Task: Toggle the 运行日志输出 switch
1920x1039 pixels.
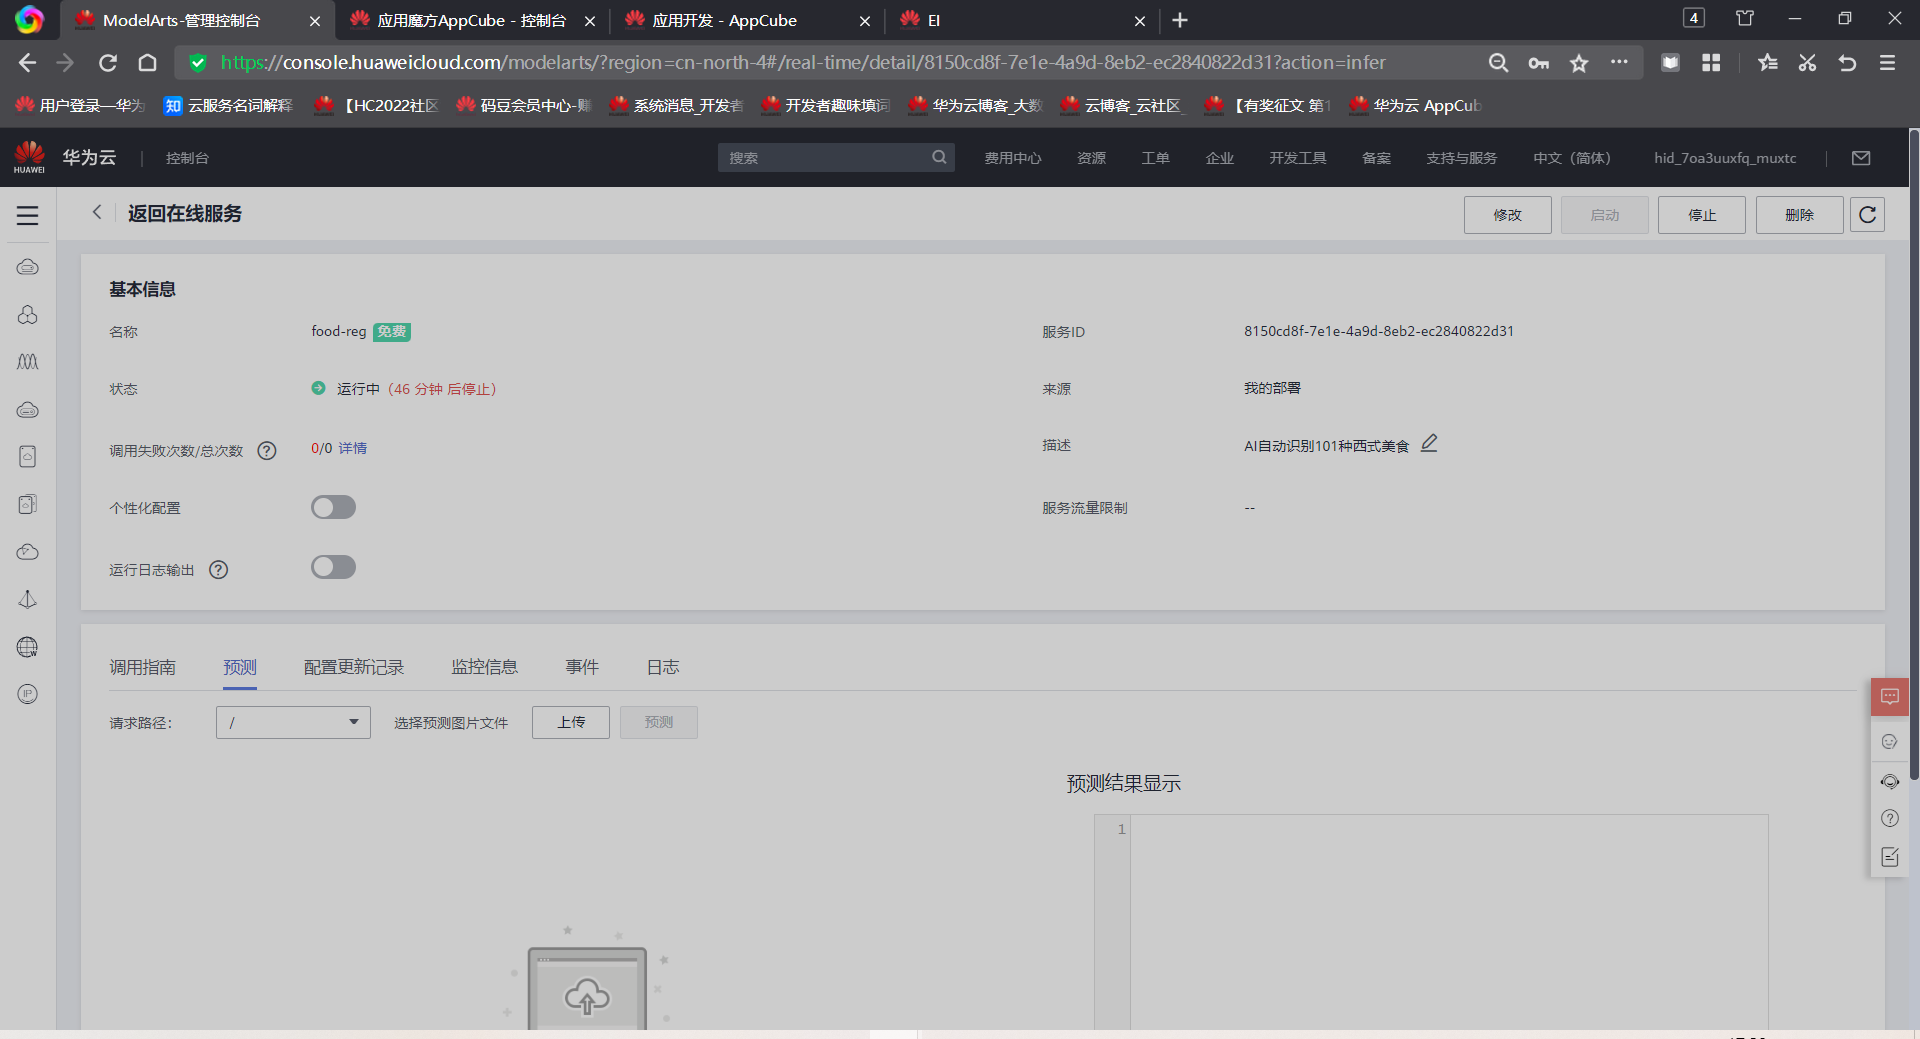Action: [333, 567]
